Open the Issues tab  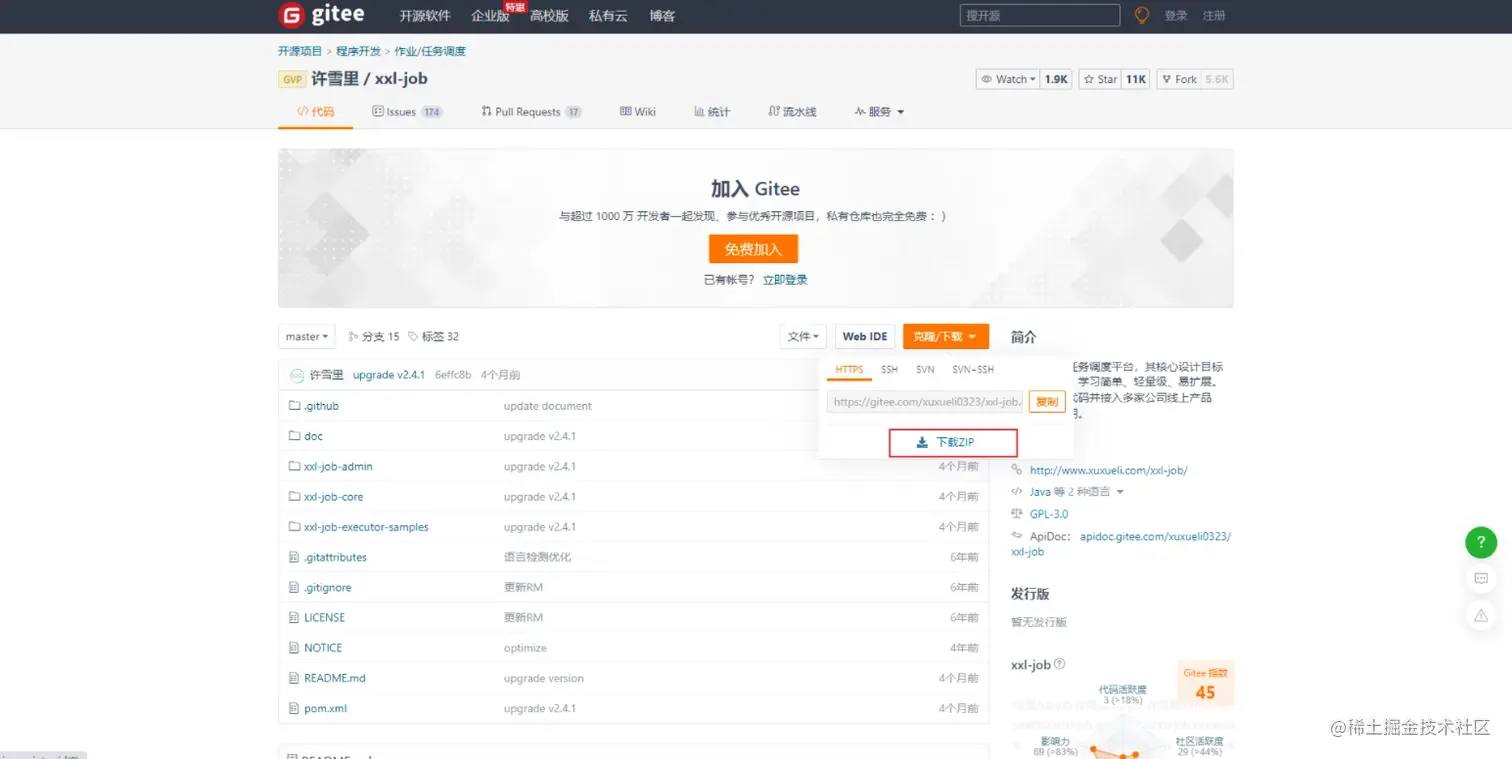tap(407, 112)
